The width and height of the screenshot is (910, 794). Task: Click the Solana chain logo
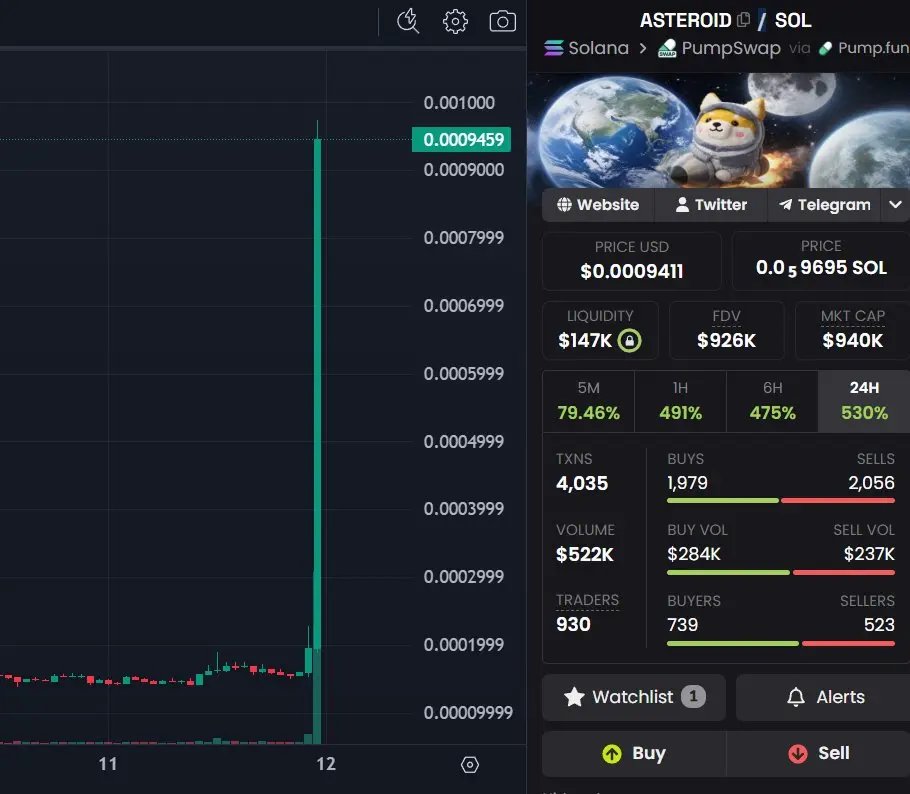tap(554, 48)
